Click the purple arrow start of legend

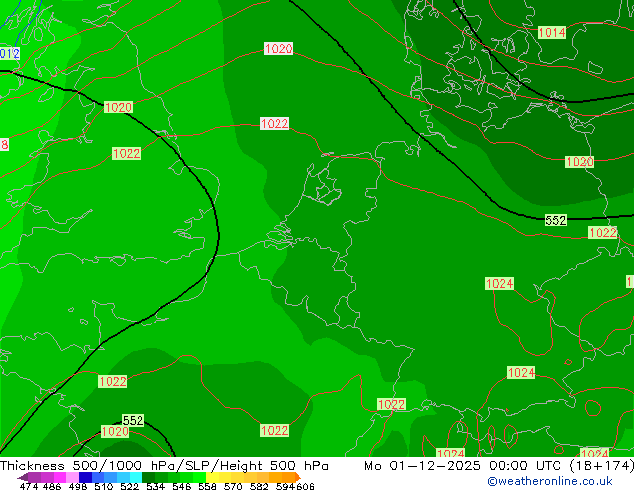tap(23, 477)
